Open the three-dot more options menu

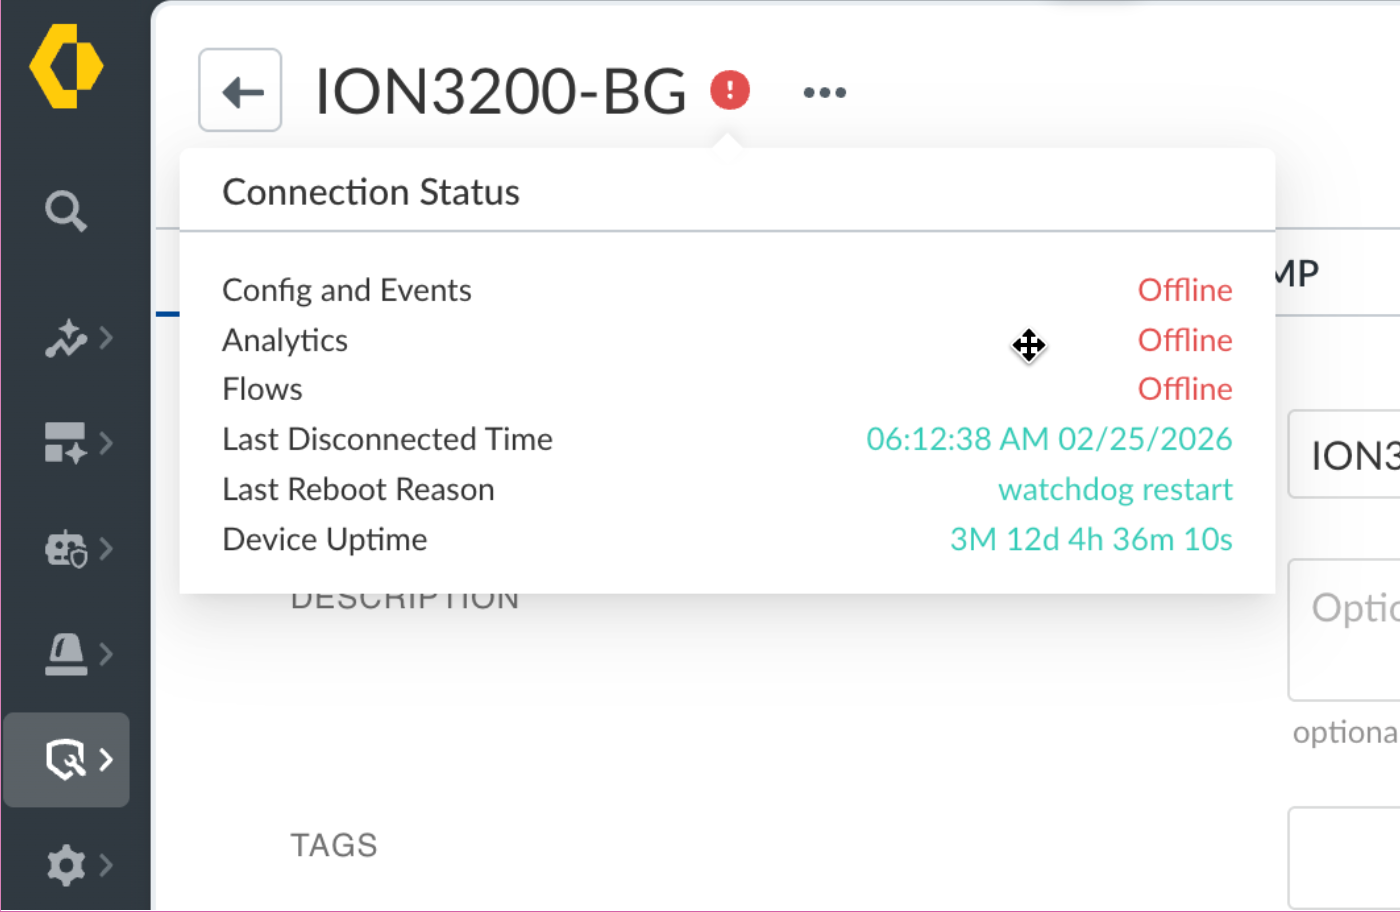(x=825, y=92)
